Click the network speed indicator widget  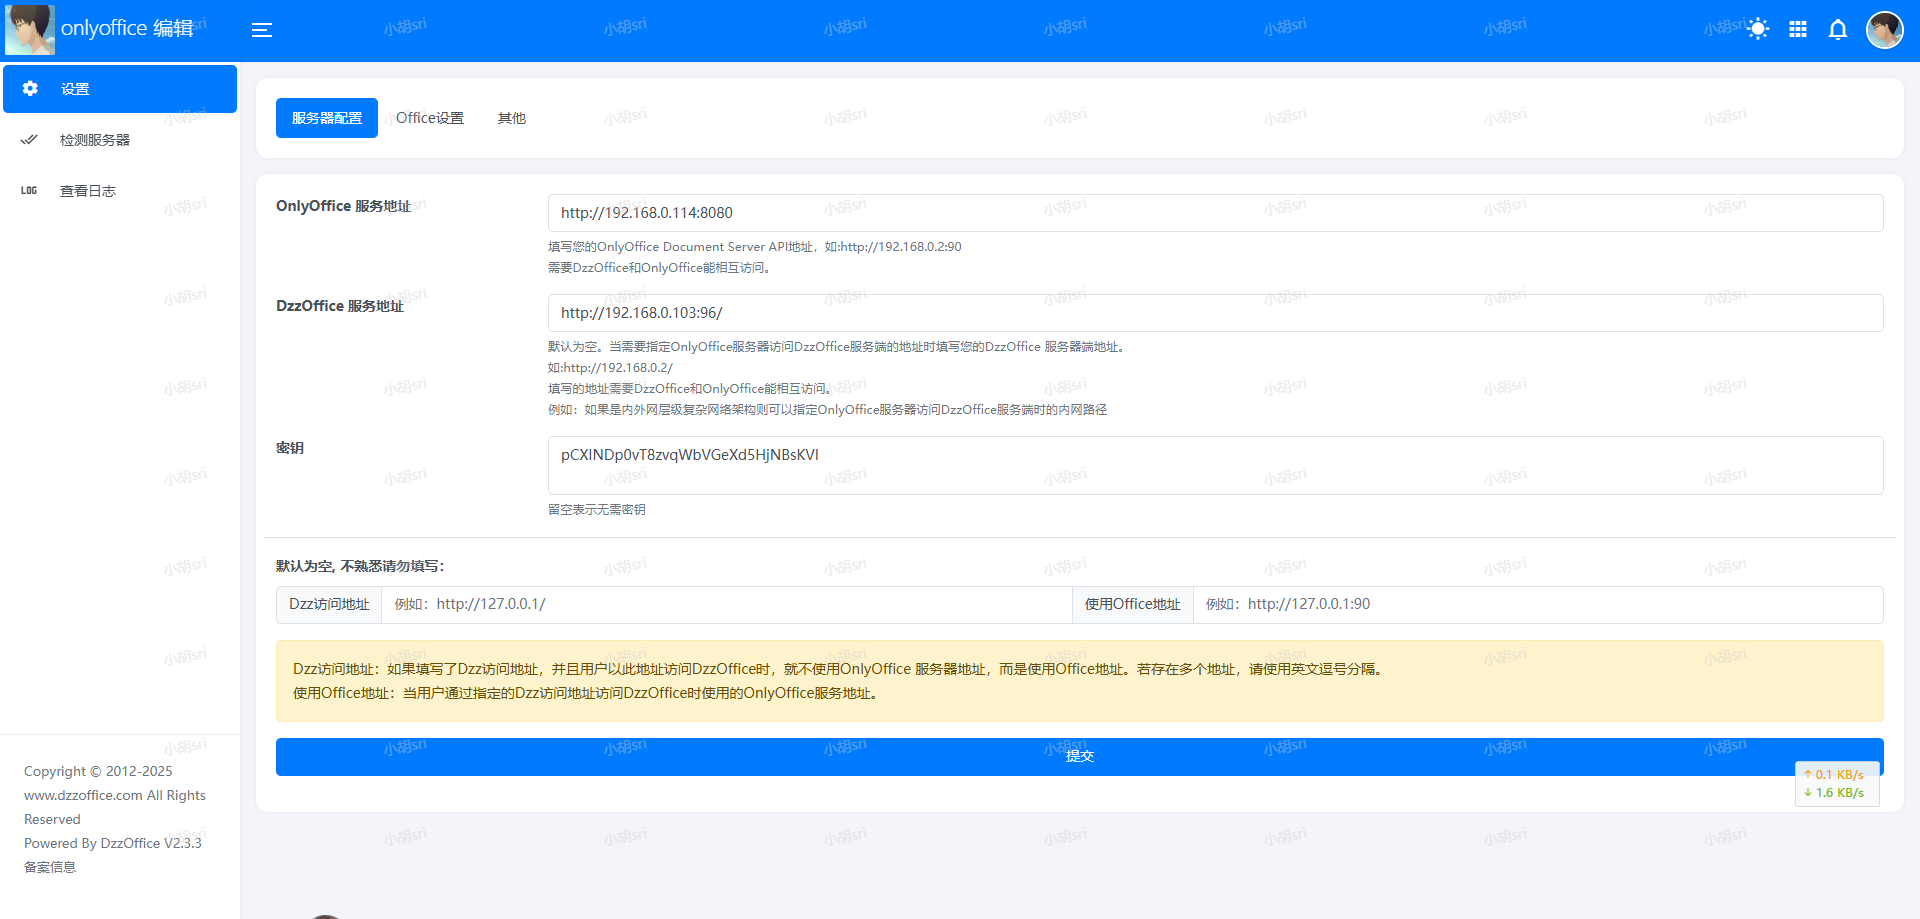(1837, 784)
